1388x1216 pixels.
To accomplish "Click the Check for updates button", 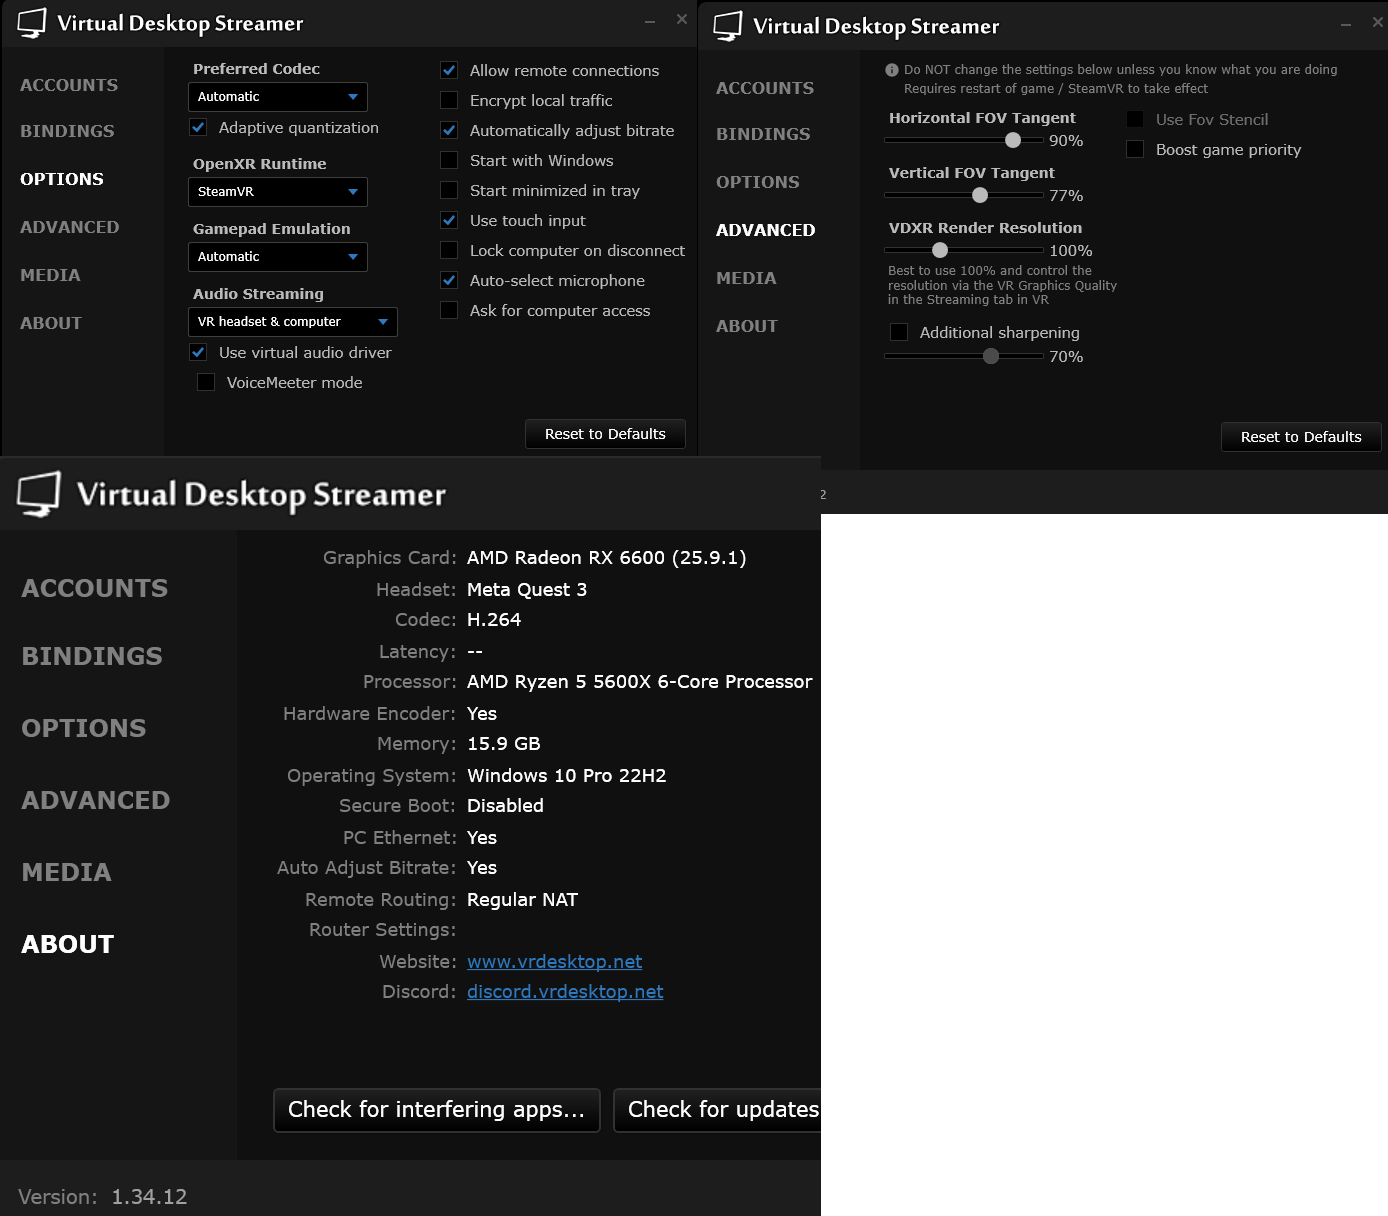I will point(718,1110).
